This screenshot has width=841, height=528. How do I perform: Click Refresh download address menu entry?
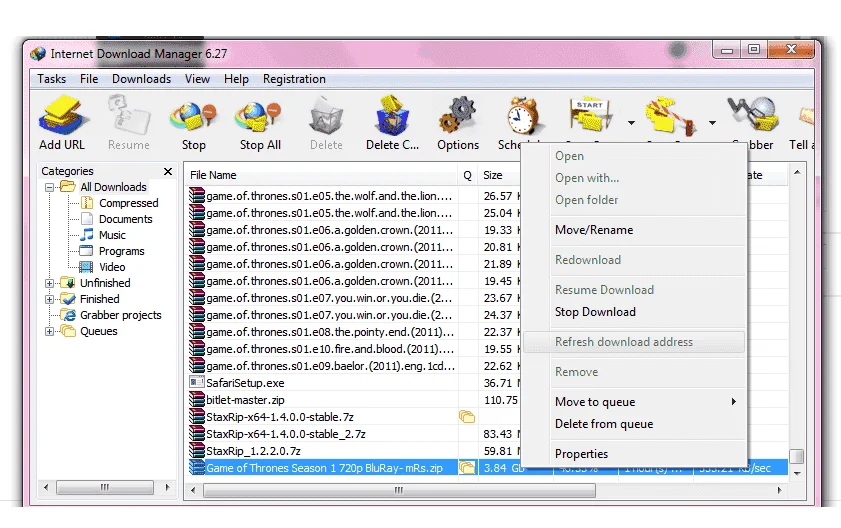(x=635, y=342)
